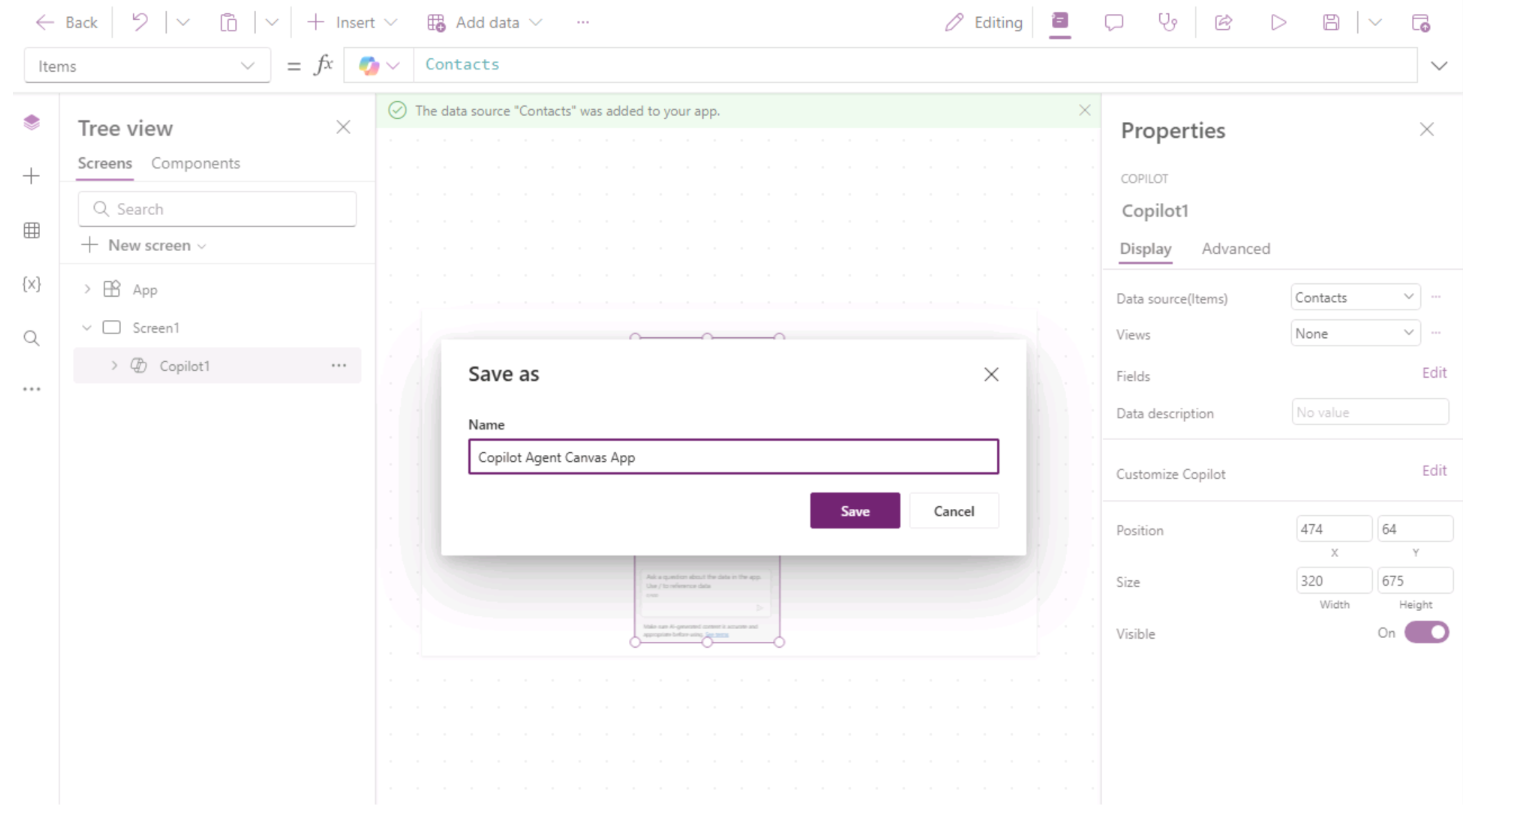Viewport: 1536px width, 819px height.
Task: Click the Comments speech bubble icon
Action: click(1113, 22)
